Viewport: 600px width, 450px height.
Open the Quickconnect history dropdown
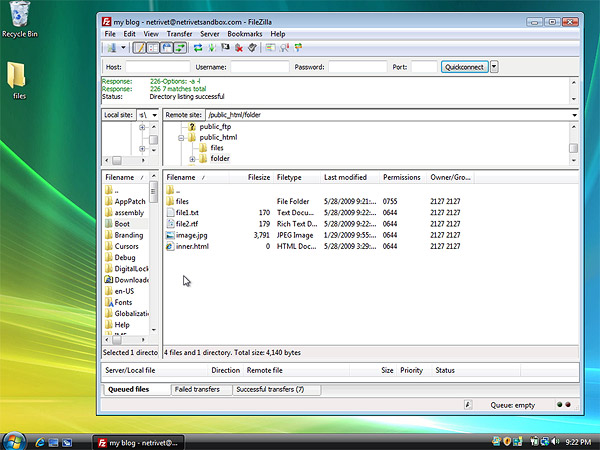click(x=494, y=67)
